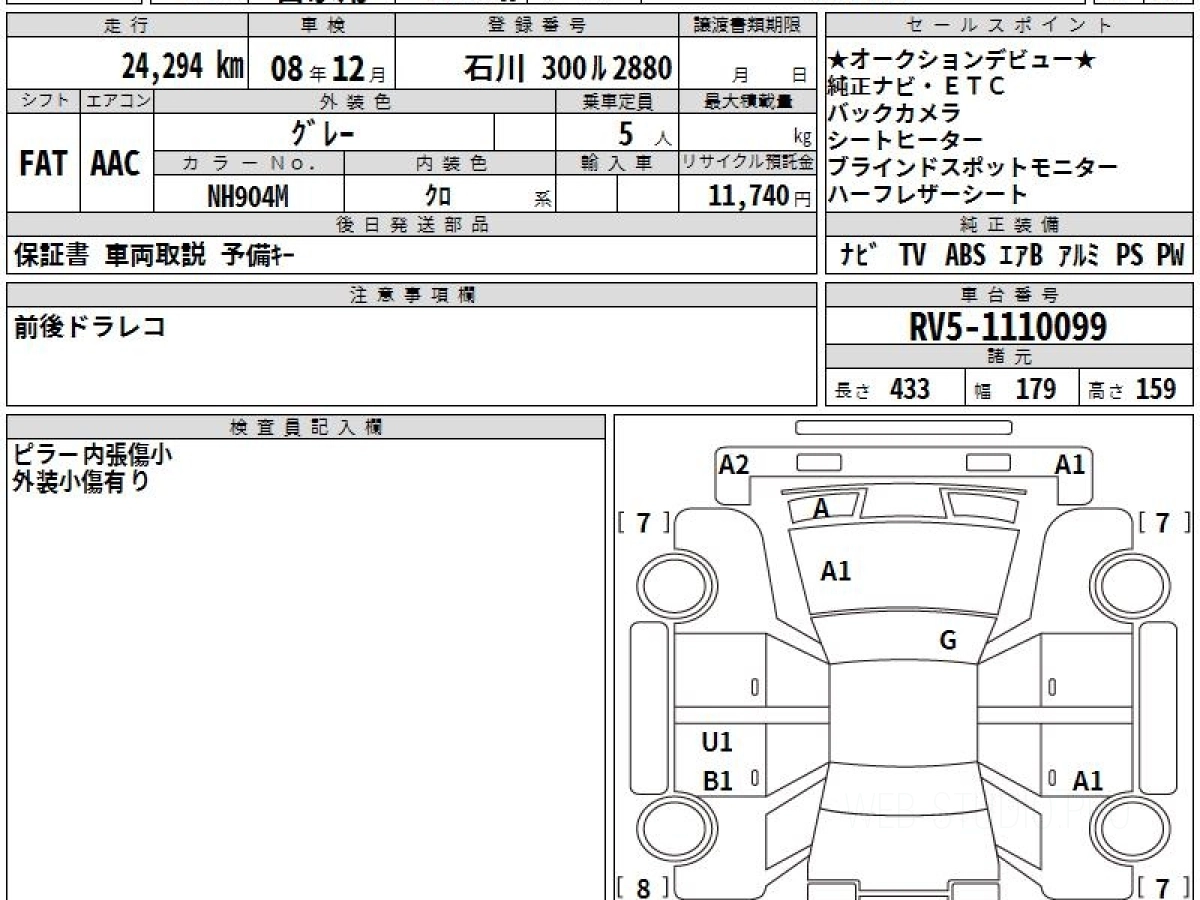Image resolution: width=1200 pixels, height=900 pixels.
Task: Click the [ 8 ] tire rating
Action: [x=643, y=887]
